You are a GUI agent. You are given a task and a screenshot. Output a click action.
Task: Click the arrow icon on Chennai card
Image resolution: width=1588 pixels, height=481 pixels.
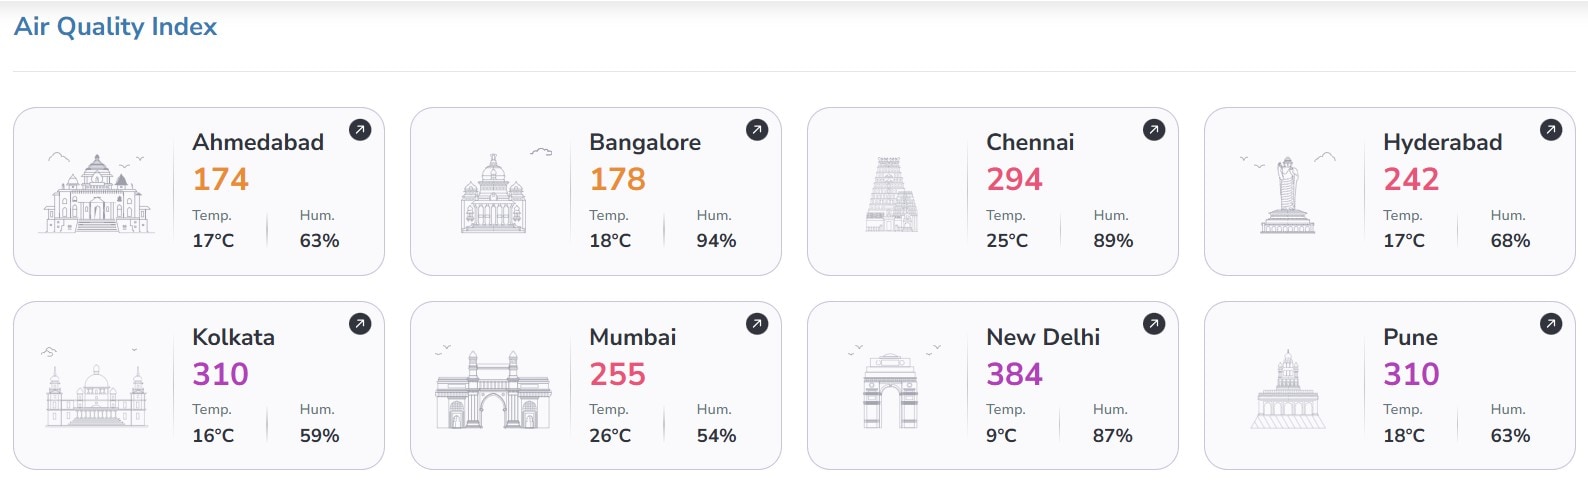1154,130
